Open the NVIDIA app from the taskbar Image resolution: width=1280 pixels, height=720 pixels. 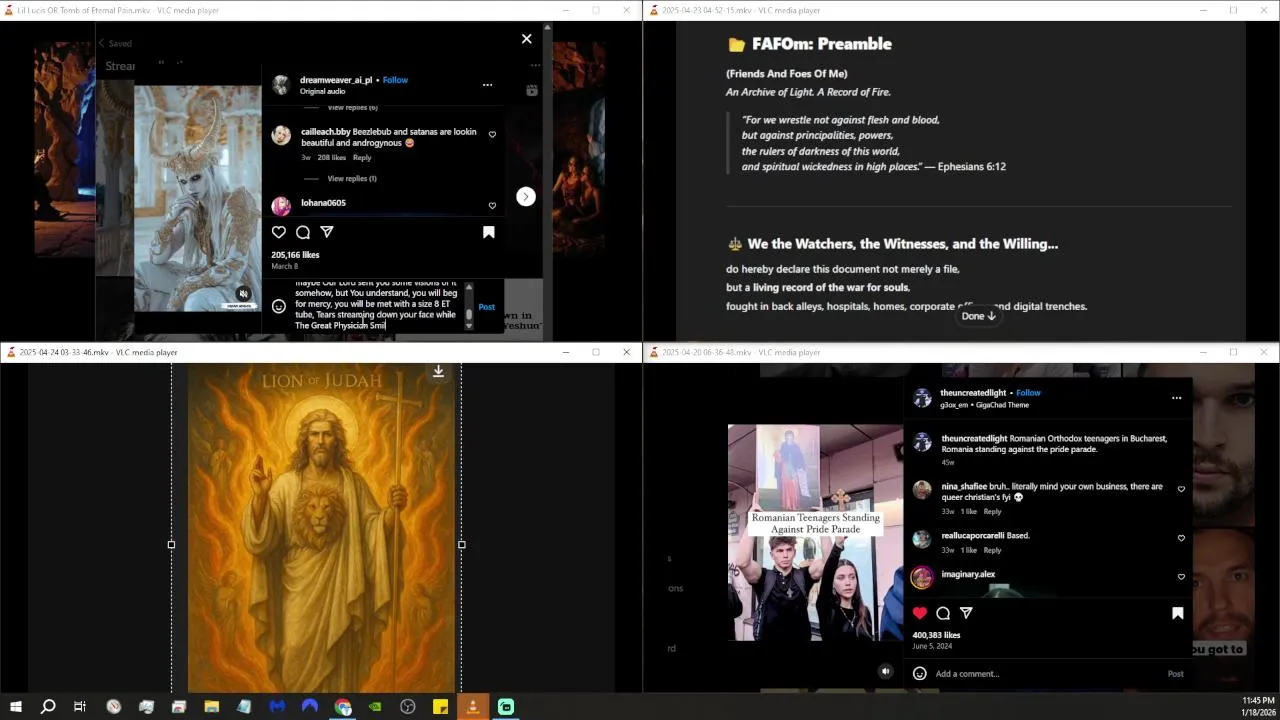(x=375, y=707)
